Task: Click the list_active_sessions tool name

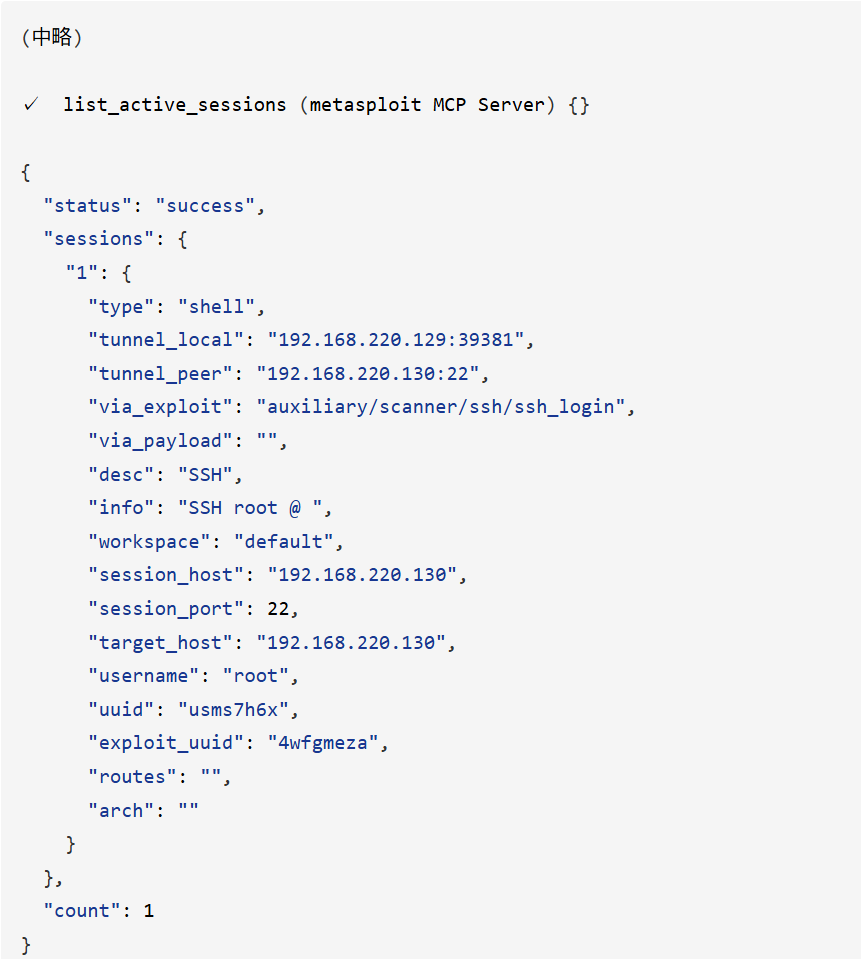Action: click(x=175, y=105)
